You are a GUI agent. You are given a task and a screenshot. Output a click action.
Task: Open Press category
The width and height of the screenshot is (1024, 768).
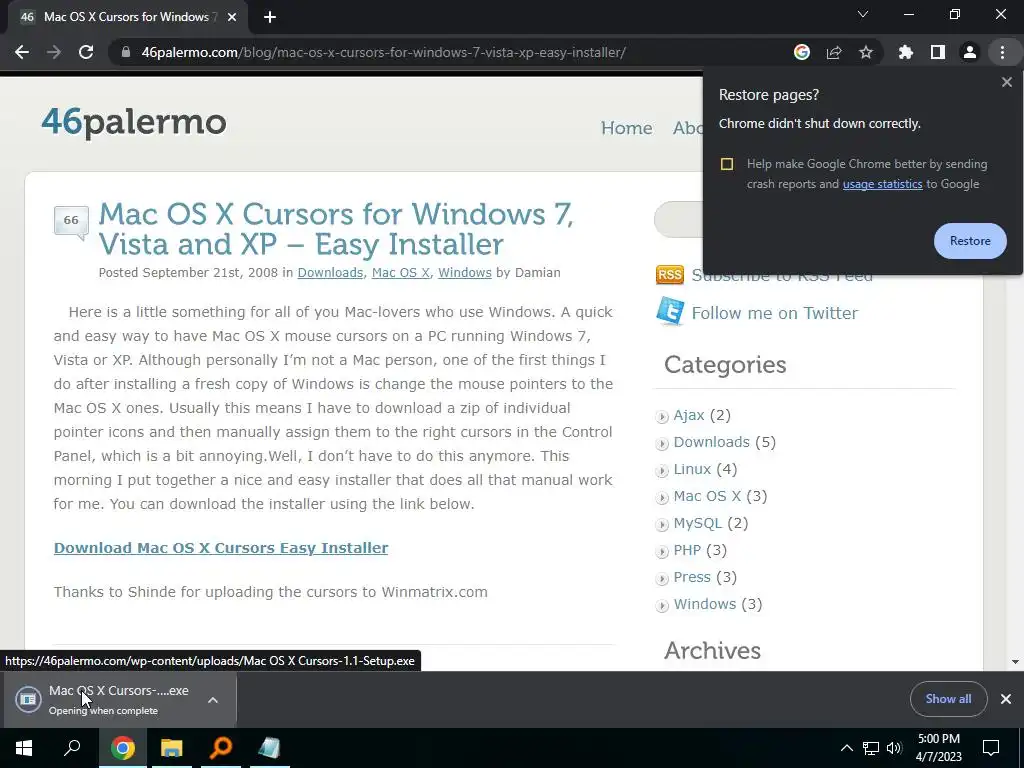pos(692,577)
